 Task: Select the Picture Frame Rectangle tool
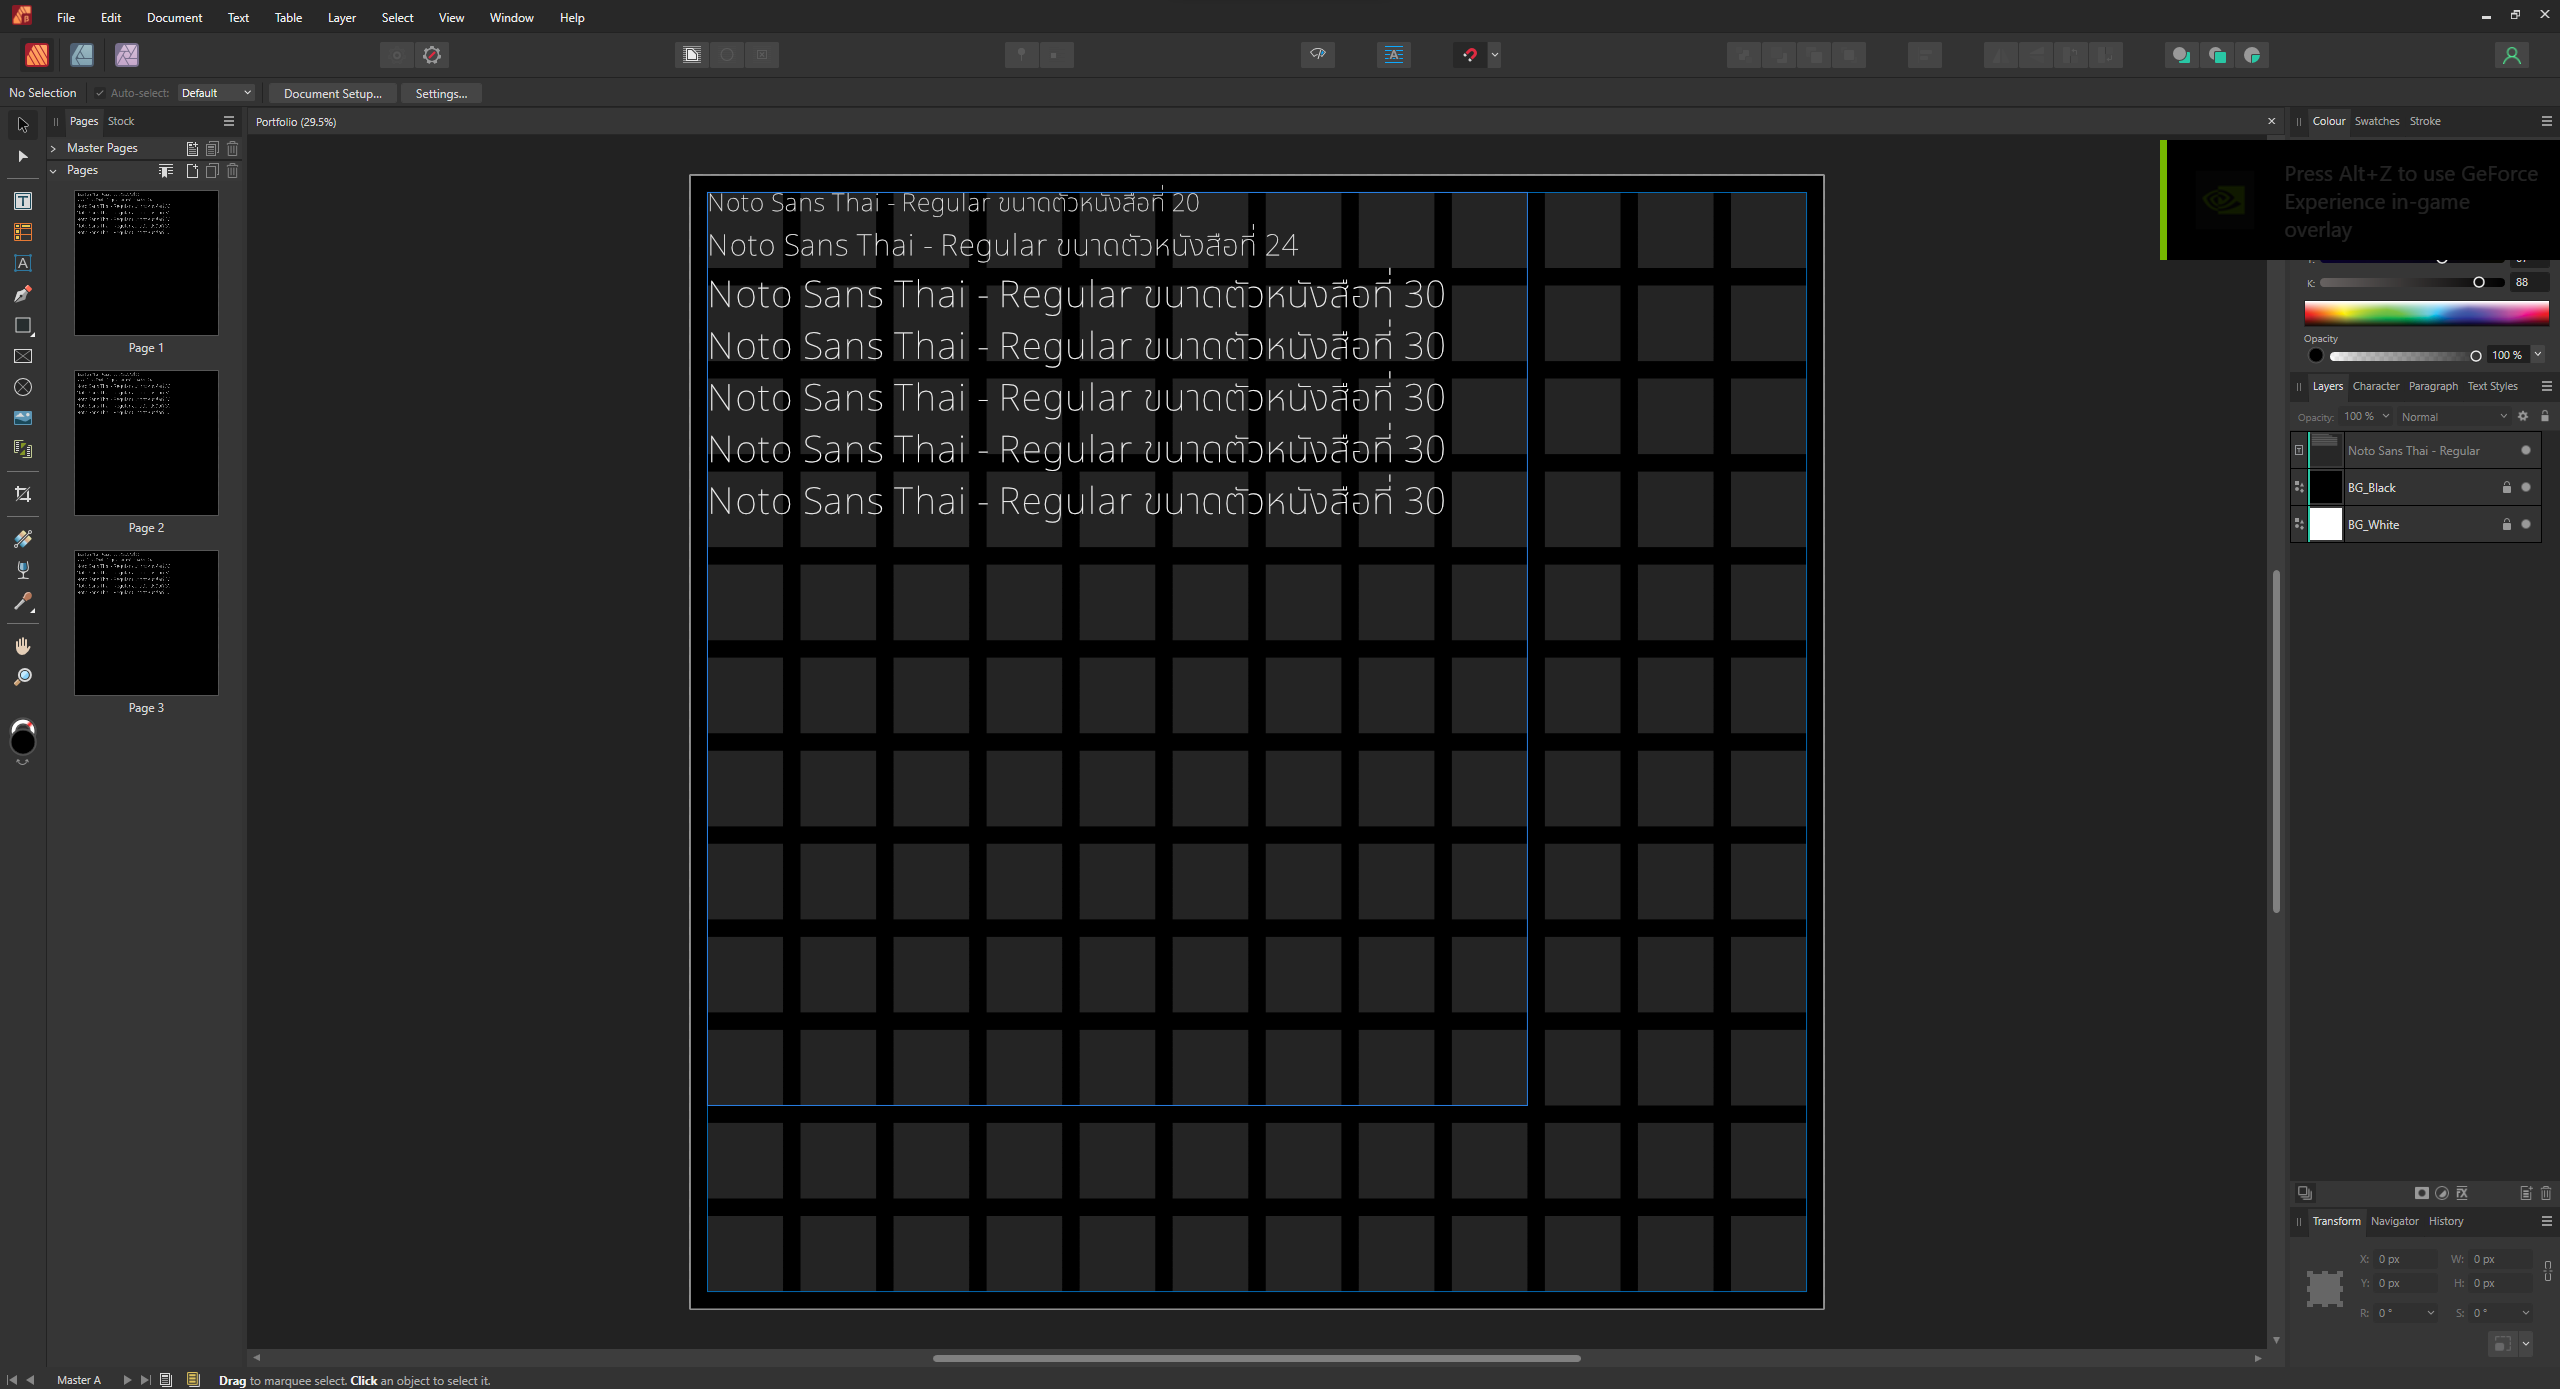23,356
